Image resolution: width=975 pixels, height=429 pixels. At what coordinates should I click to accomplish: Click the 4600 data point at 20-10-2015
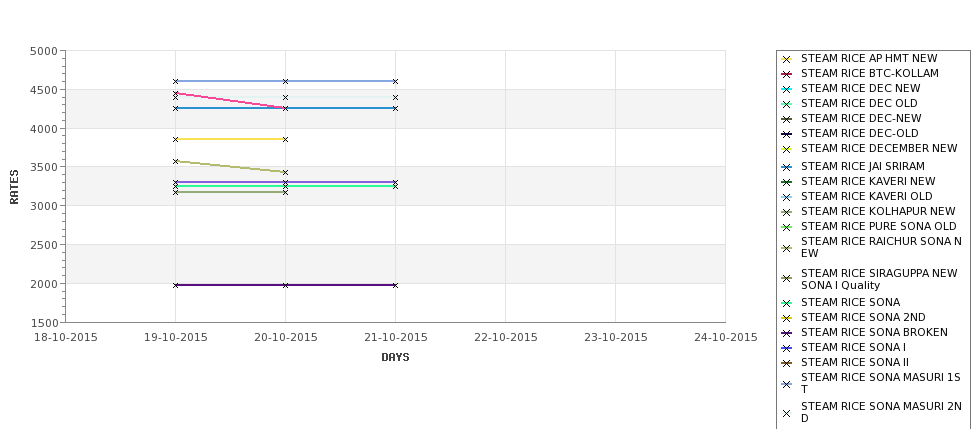click(285, 81)
